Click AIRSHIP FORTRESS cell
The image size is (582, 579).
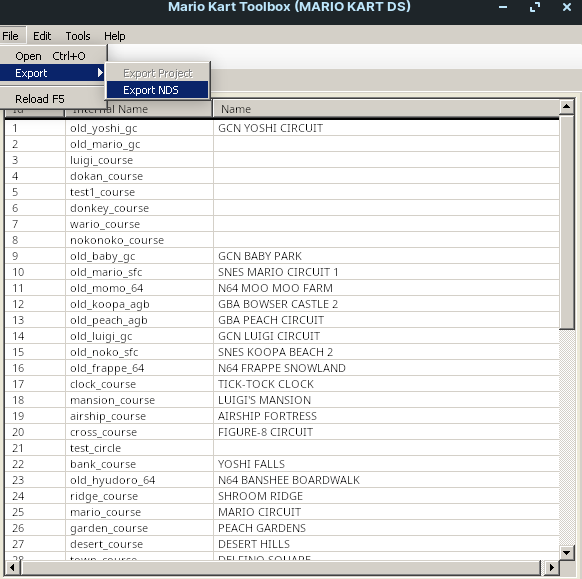tap(386, 416)
